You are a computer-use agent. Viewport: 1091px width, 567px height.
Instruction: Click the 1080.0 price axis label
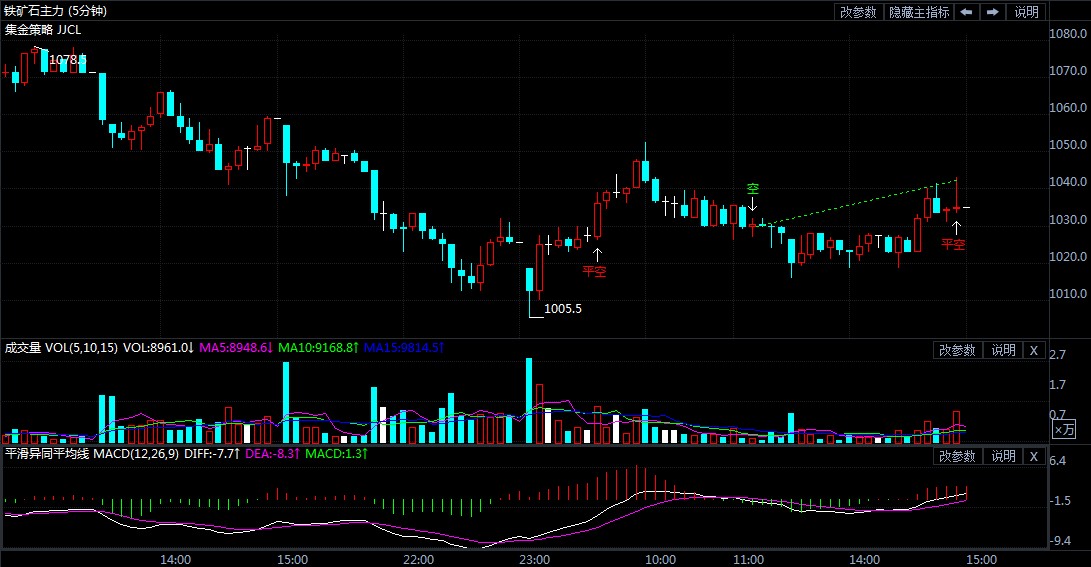tap(1068, 34)
